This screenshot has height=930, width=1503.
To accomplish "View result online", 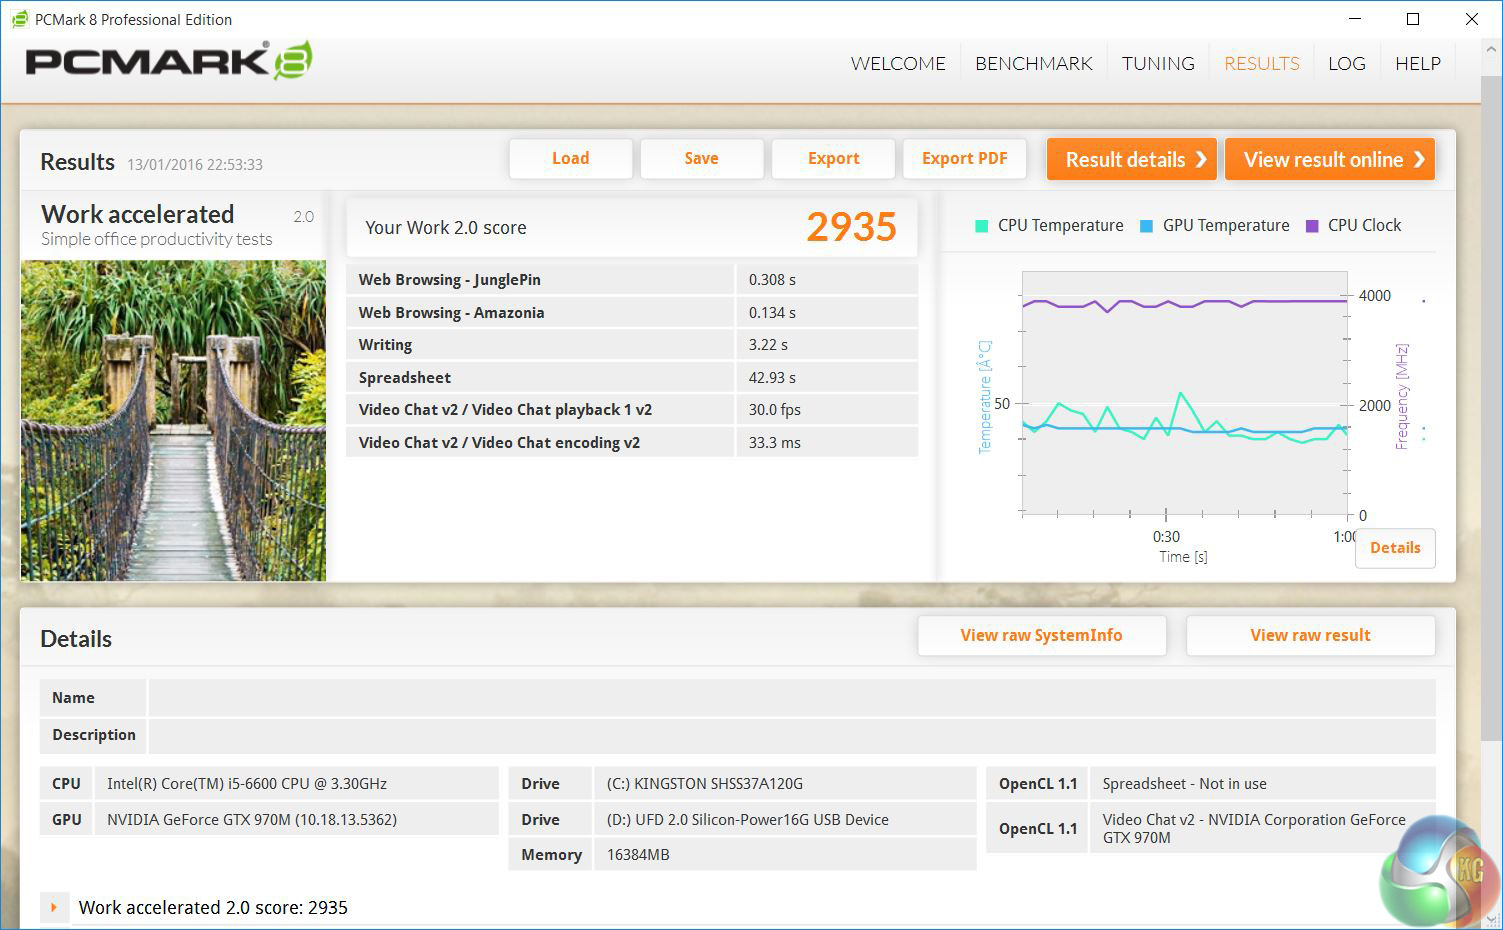I will 1329,159.
